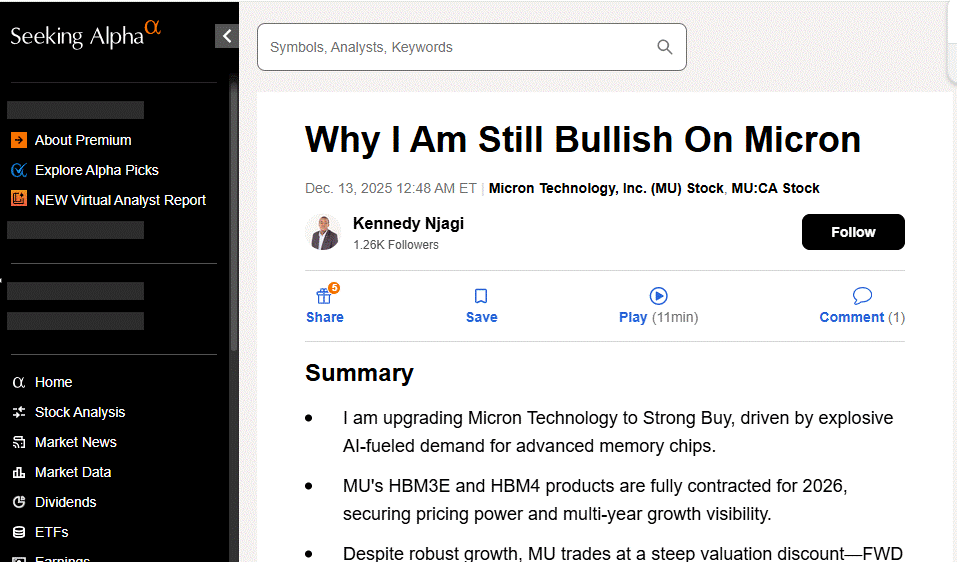Open Micron Technology, Inc. (MU) Stock link
Image resolution: width=957 pixels, height=562 pixels.
(605, 188)
